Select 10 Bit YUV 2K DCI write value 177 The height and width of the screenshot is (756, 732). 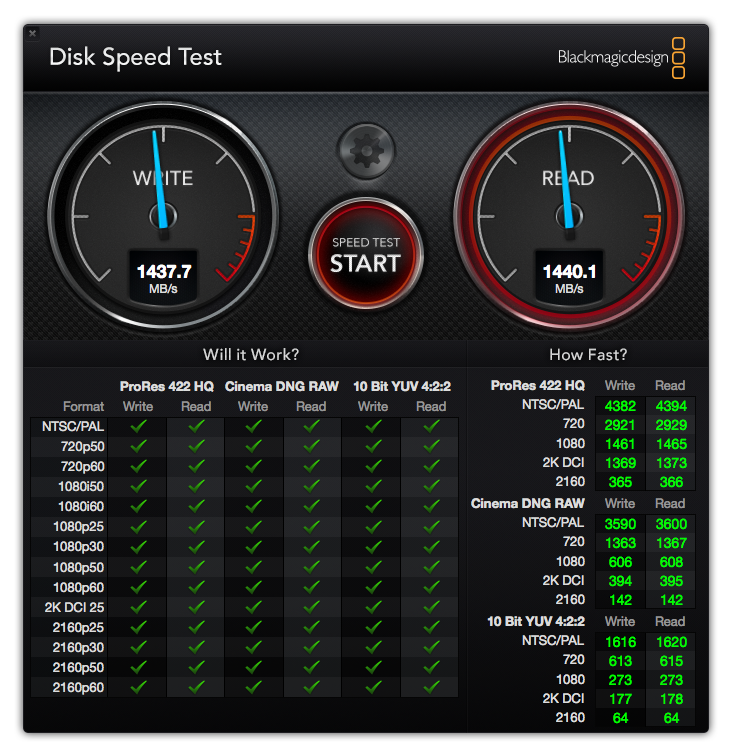point(620,699)
